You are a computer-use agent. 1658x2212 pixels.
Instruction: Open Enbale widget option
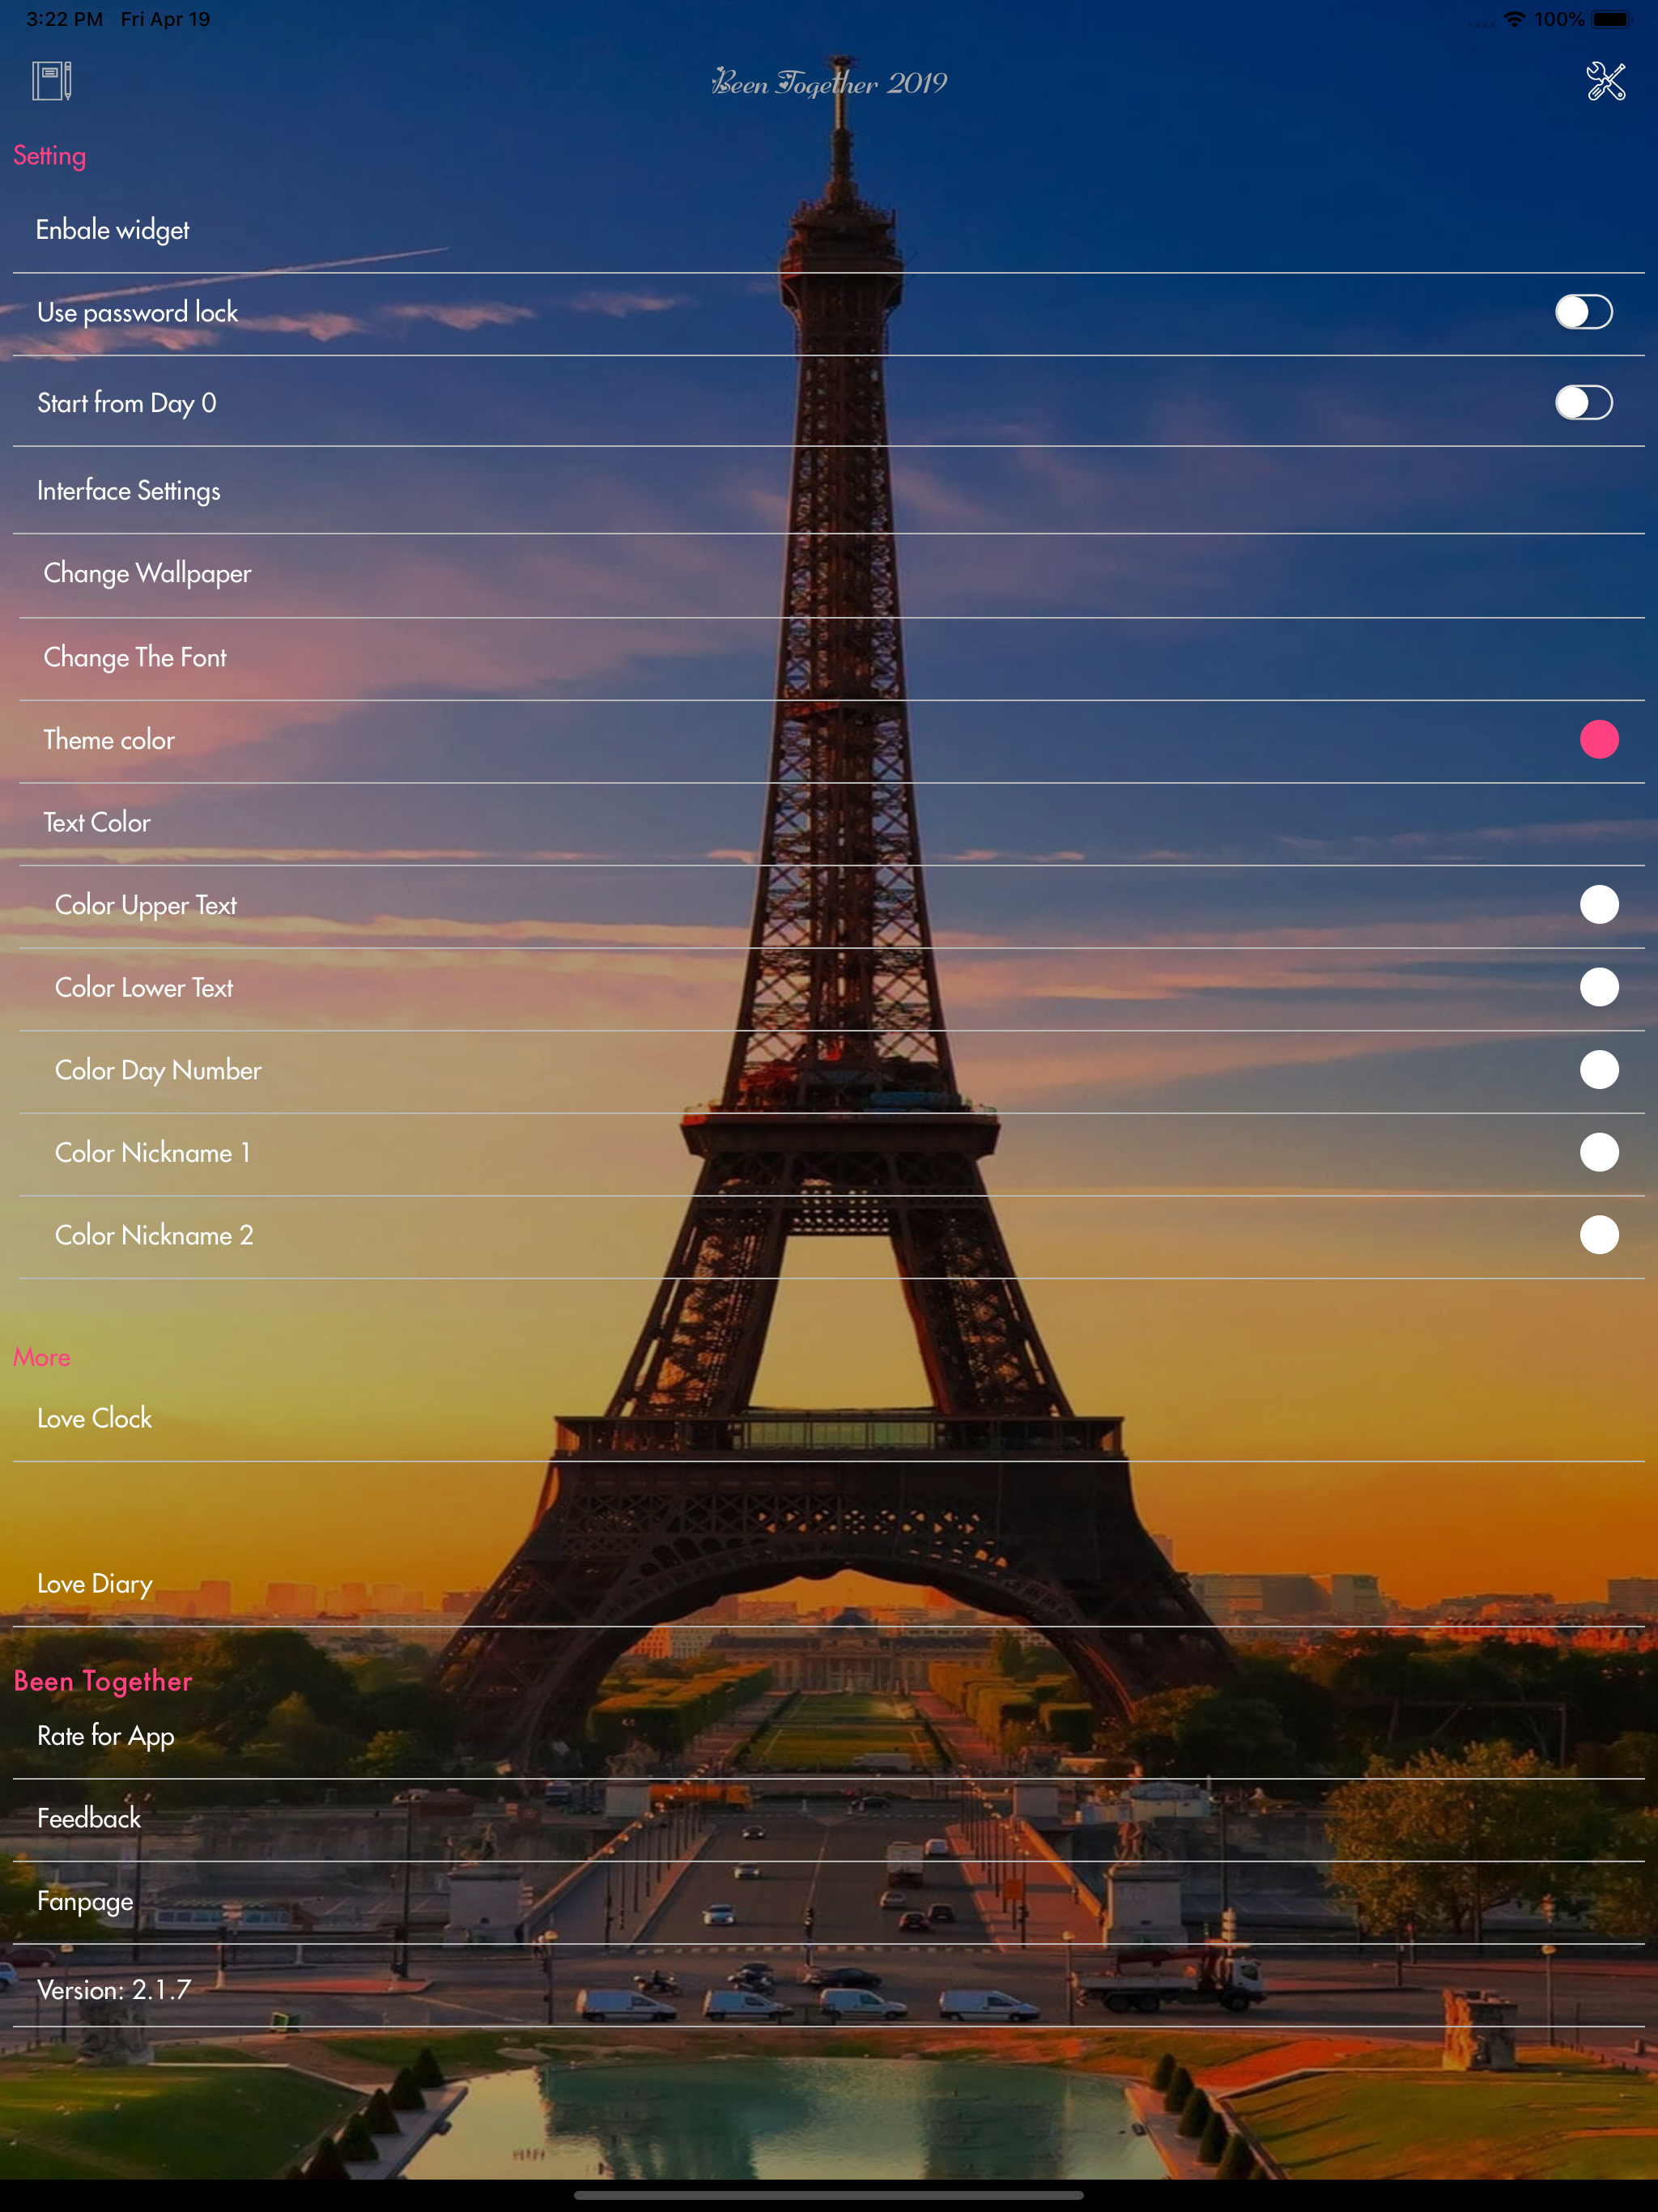[112, 230]
